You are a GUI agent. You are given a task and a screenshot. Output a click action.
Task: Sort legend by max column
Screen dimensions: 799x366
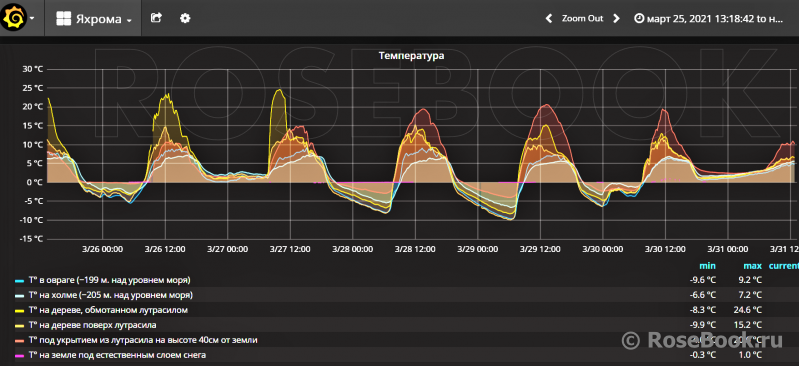point(752,266)
